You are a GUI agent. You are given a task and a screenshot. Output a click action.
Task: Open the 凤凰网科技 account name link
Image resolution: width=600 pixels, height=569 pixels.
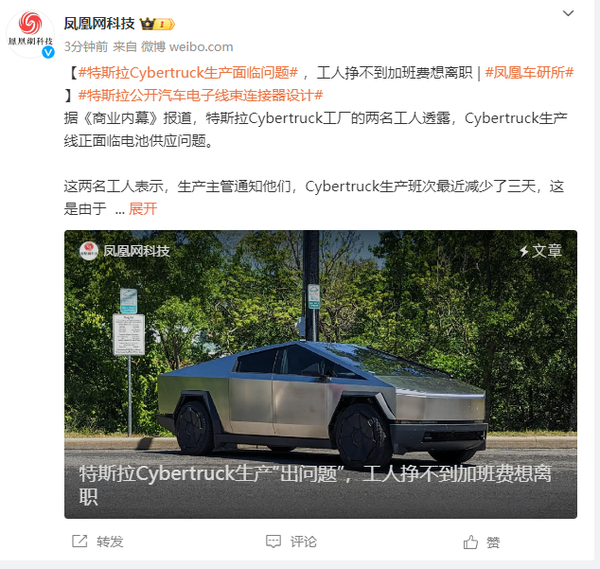[x=99, y=24]
